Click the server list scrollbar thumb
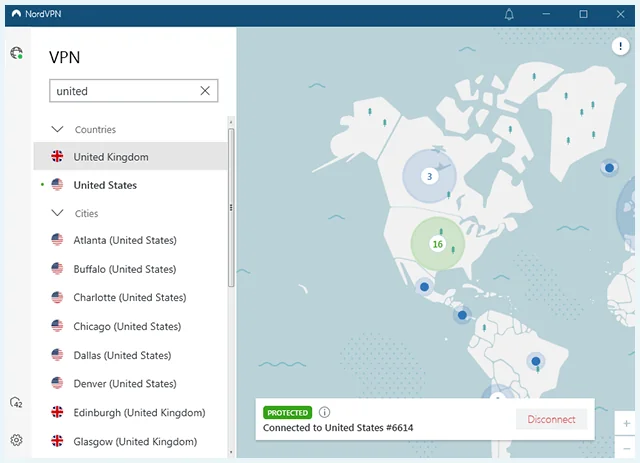The image size is (640, 463). click(x=231, y=208)
